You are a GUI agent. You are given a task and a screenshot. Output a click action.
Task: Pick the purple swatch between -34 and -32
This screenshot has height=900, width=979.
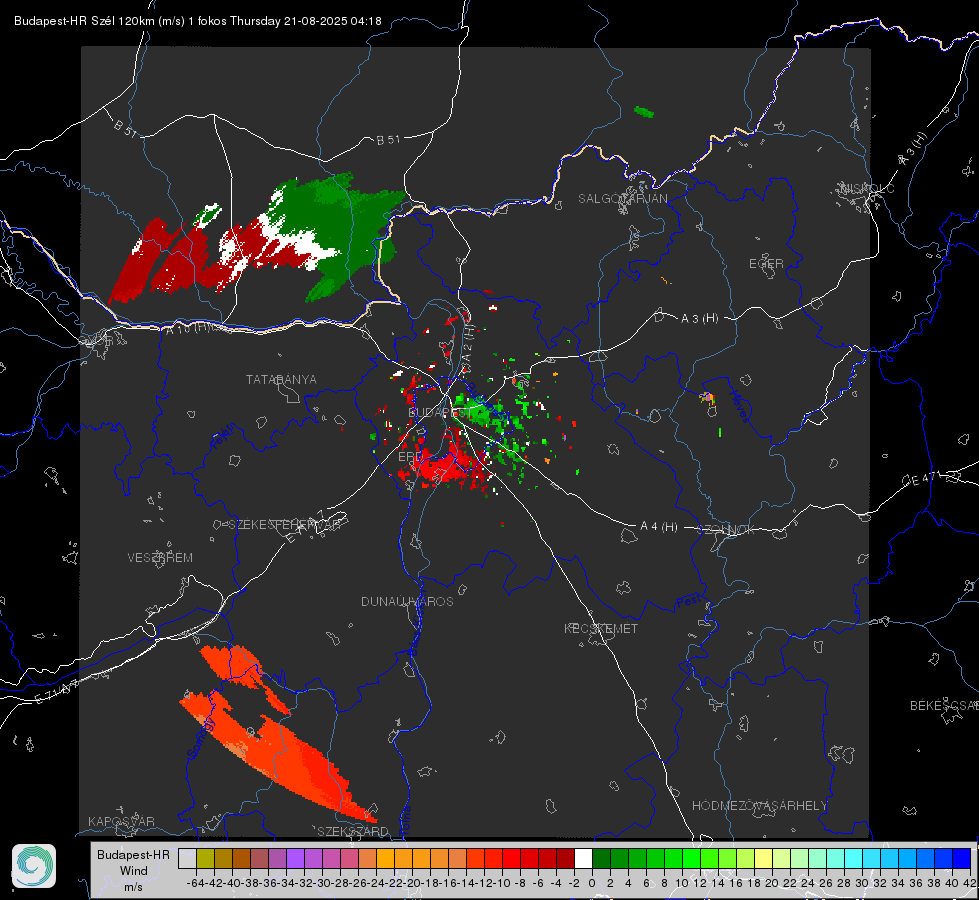[x=295, y=858]
